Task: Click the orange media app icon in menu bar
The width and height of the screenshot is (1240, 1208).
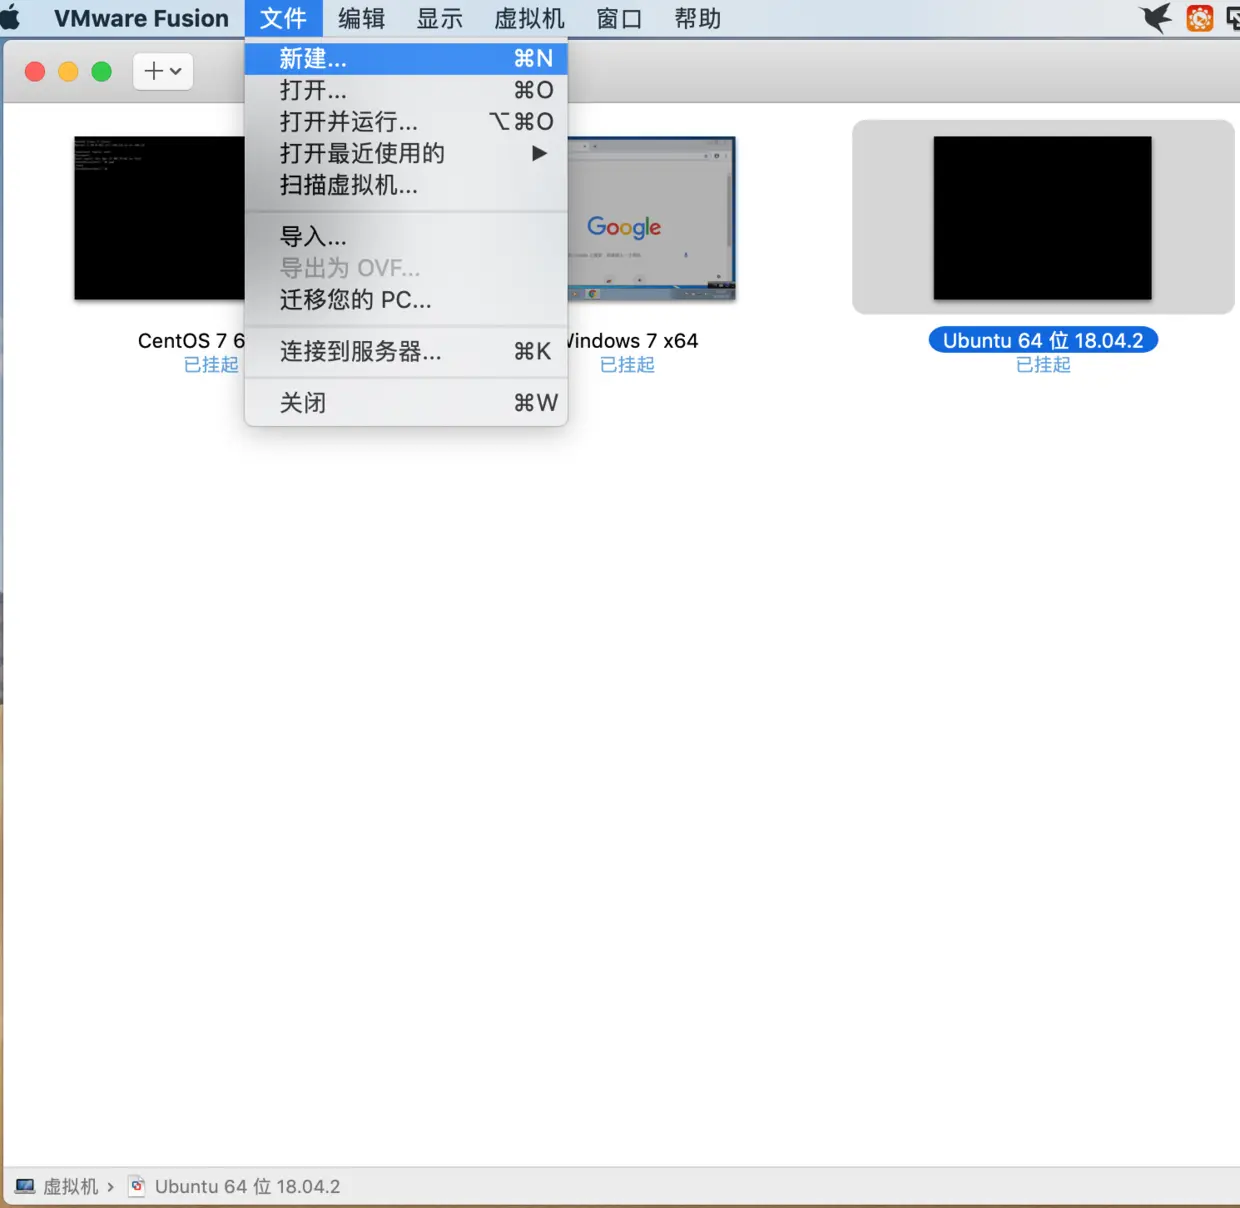Action: (1199, 17)
